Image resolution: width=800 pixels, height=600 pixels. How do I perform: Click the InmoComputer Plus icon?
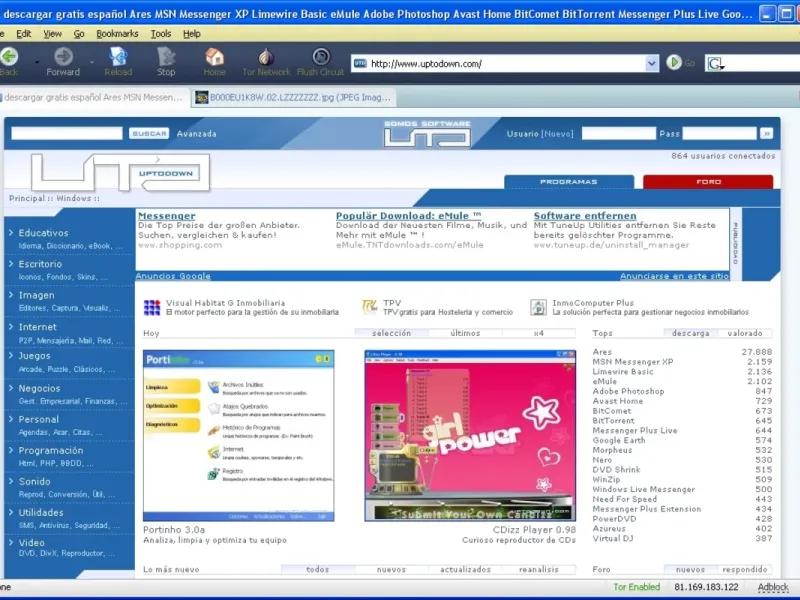coord(538,307)
